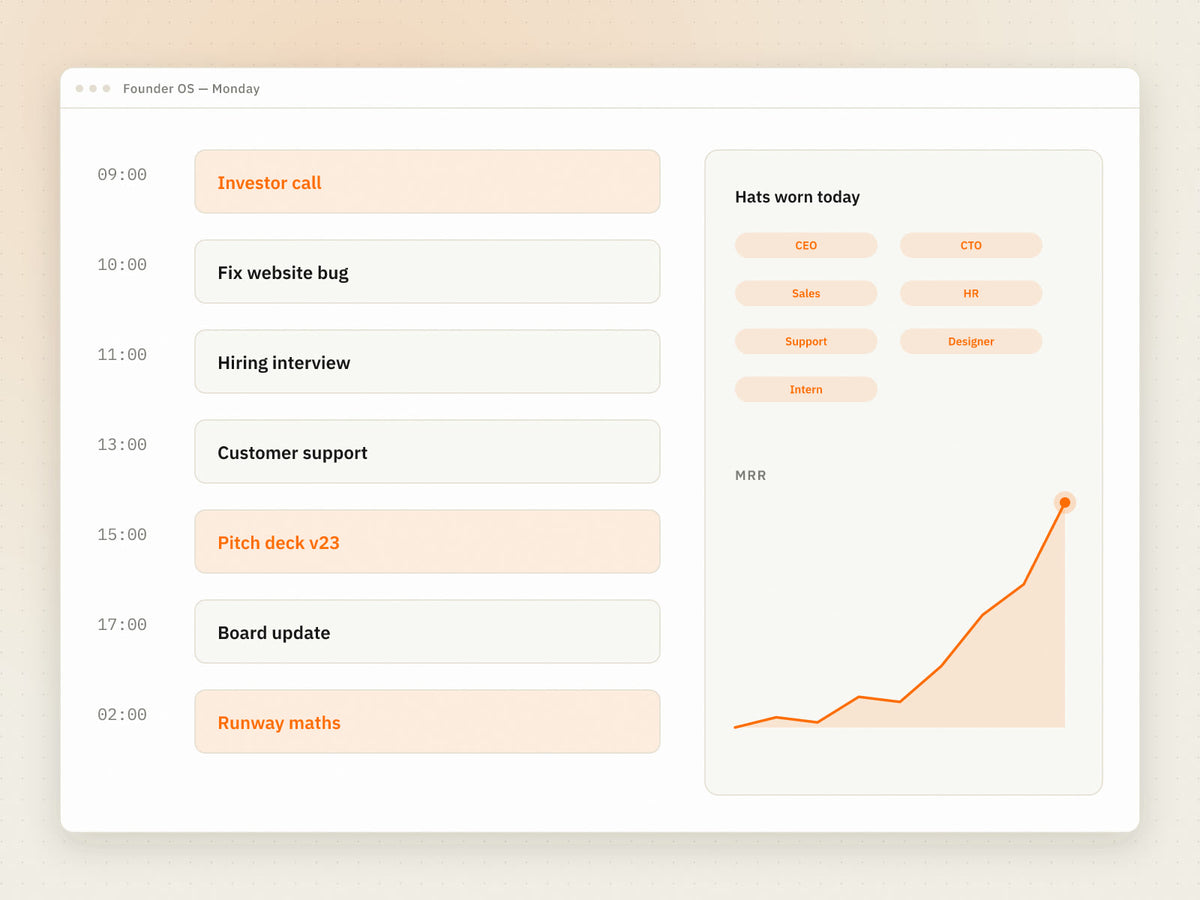Click the 15:00 time label

pyautogui.click(x=122, y=535)
